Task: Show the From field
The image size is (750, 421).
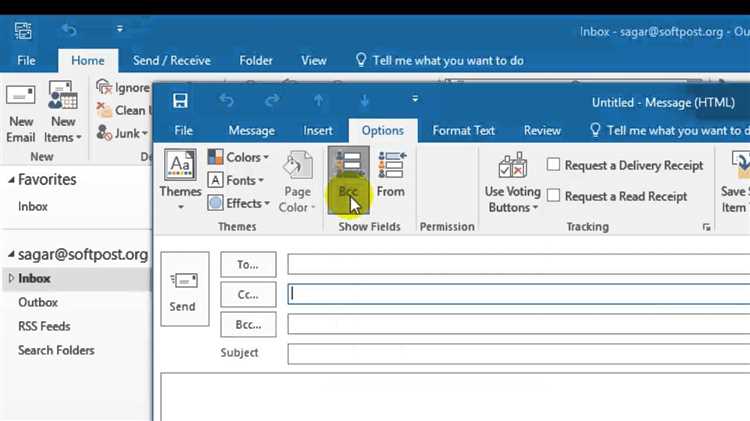Action: [x=391, y=175]
